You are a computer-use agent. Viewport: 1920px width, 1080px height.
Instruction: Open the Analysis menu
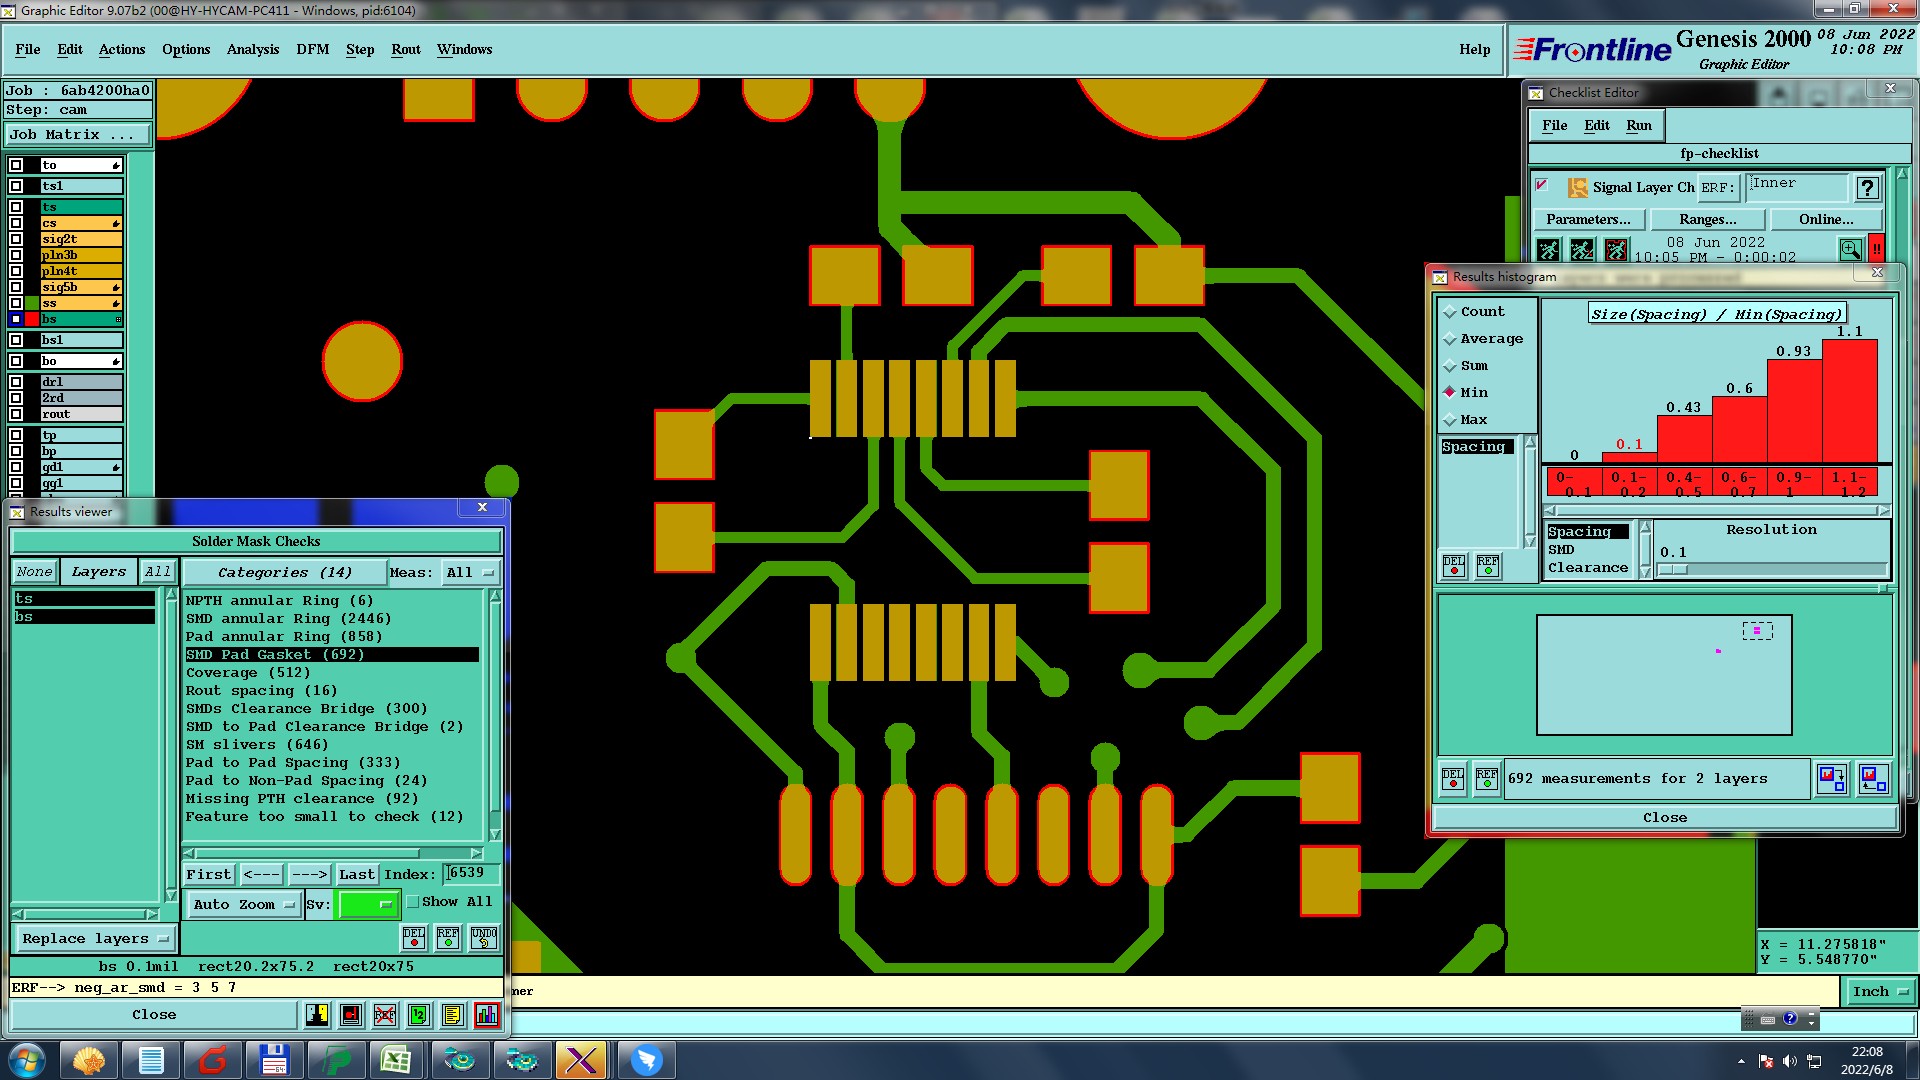pos(252,49)
